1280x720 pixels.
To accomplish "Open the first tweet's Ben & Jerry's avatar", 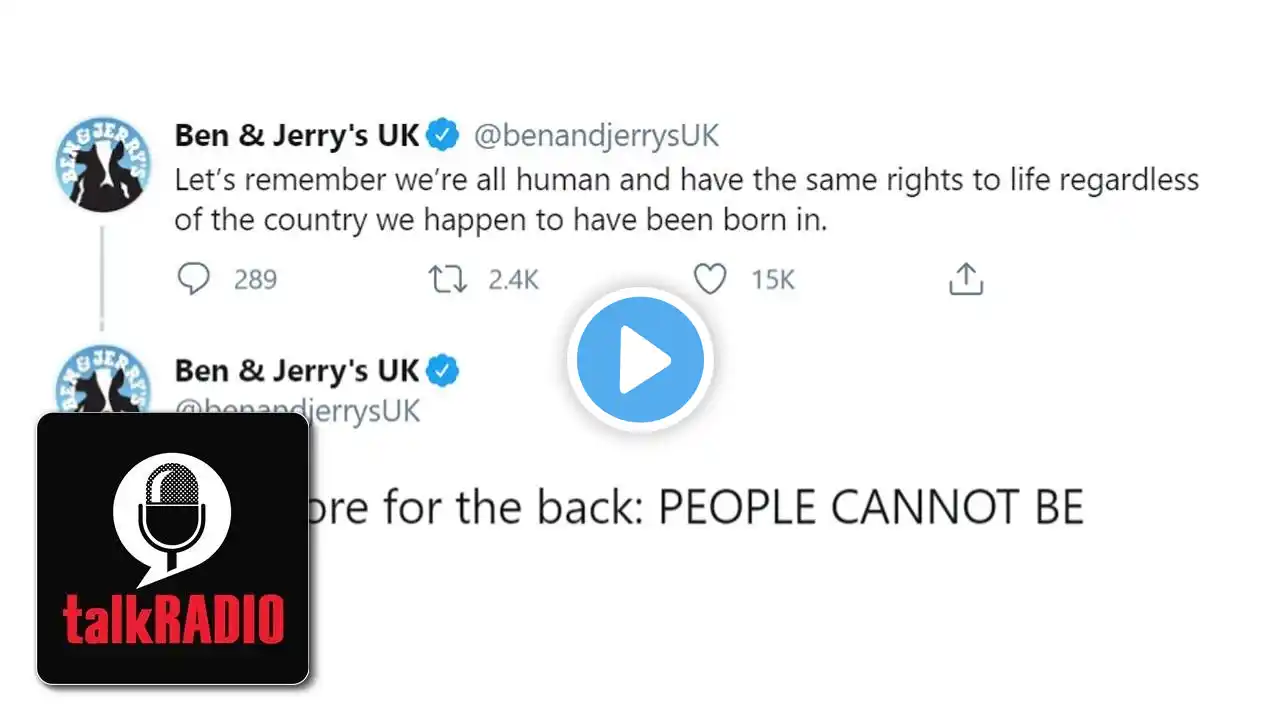I will pos(102,163).
